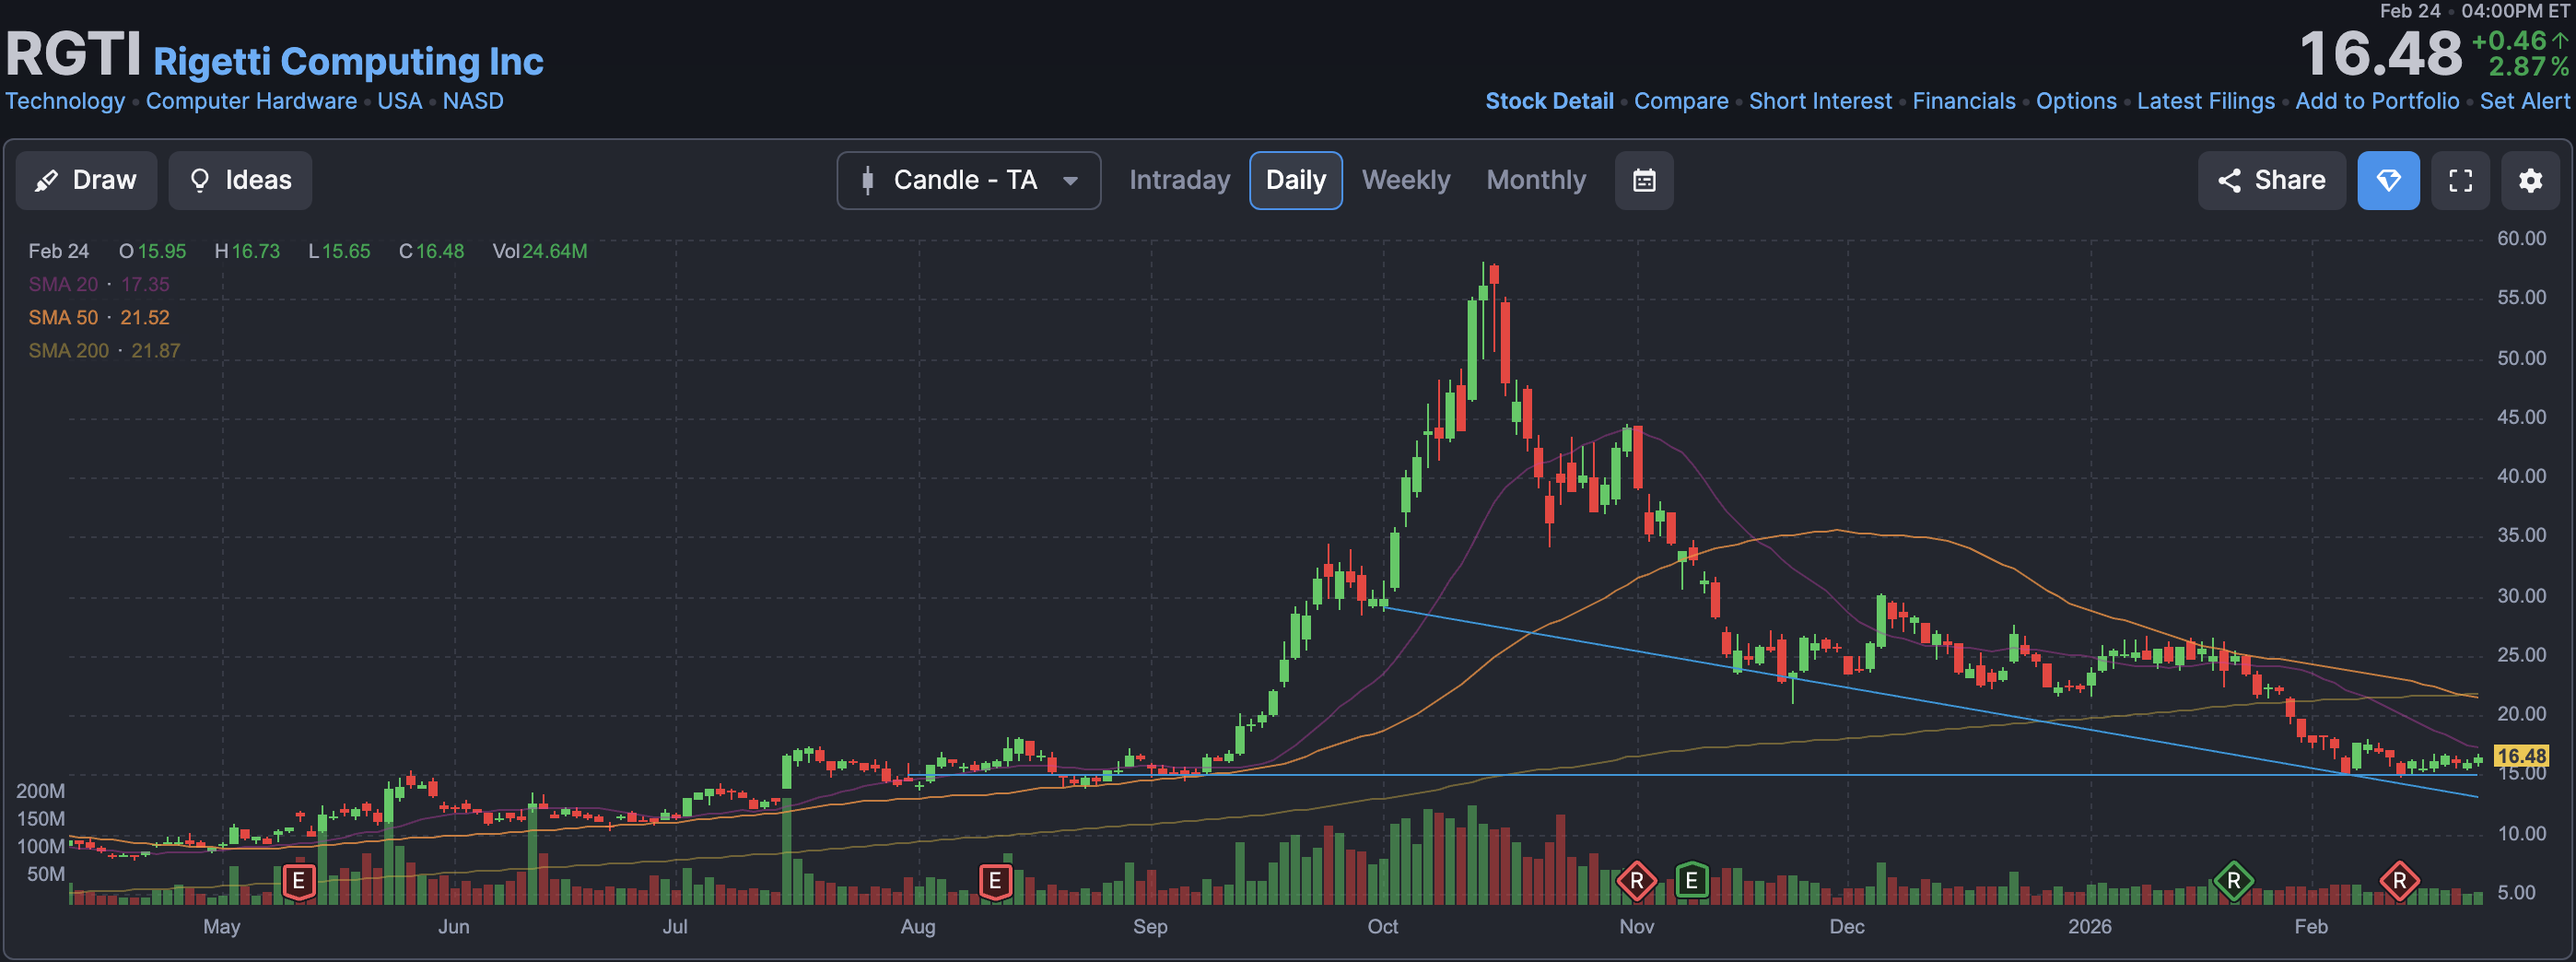
Task: Click the green E earnings marker in November
Action: [x=1691, y=881]
